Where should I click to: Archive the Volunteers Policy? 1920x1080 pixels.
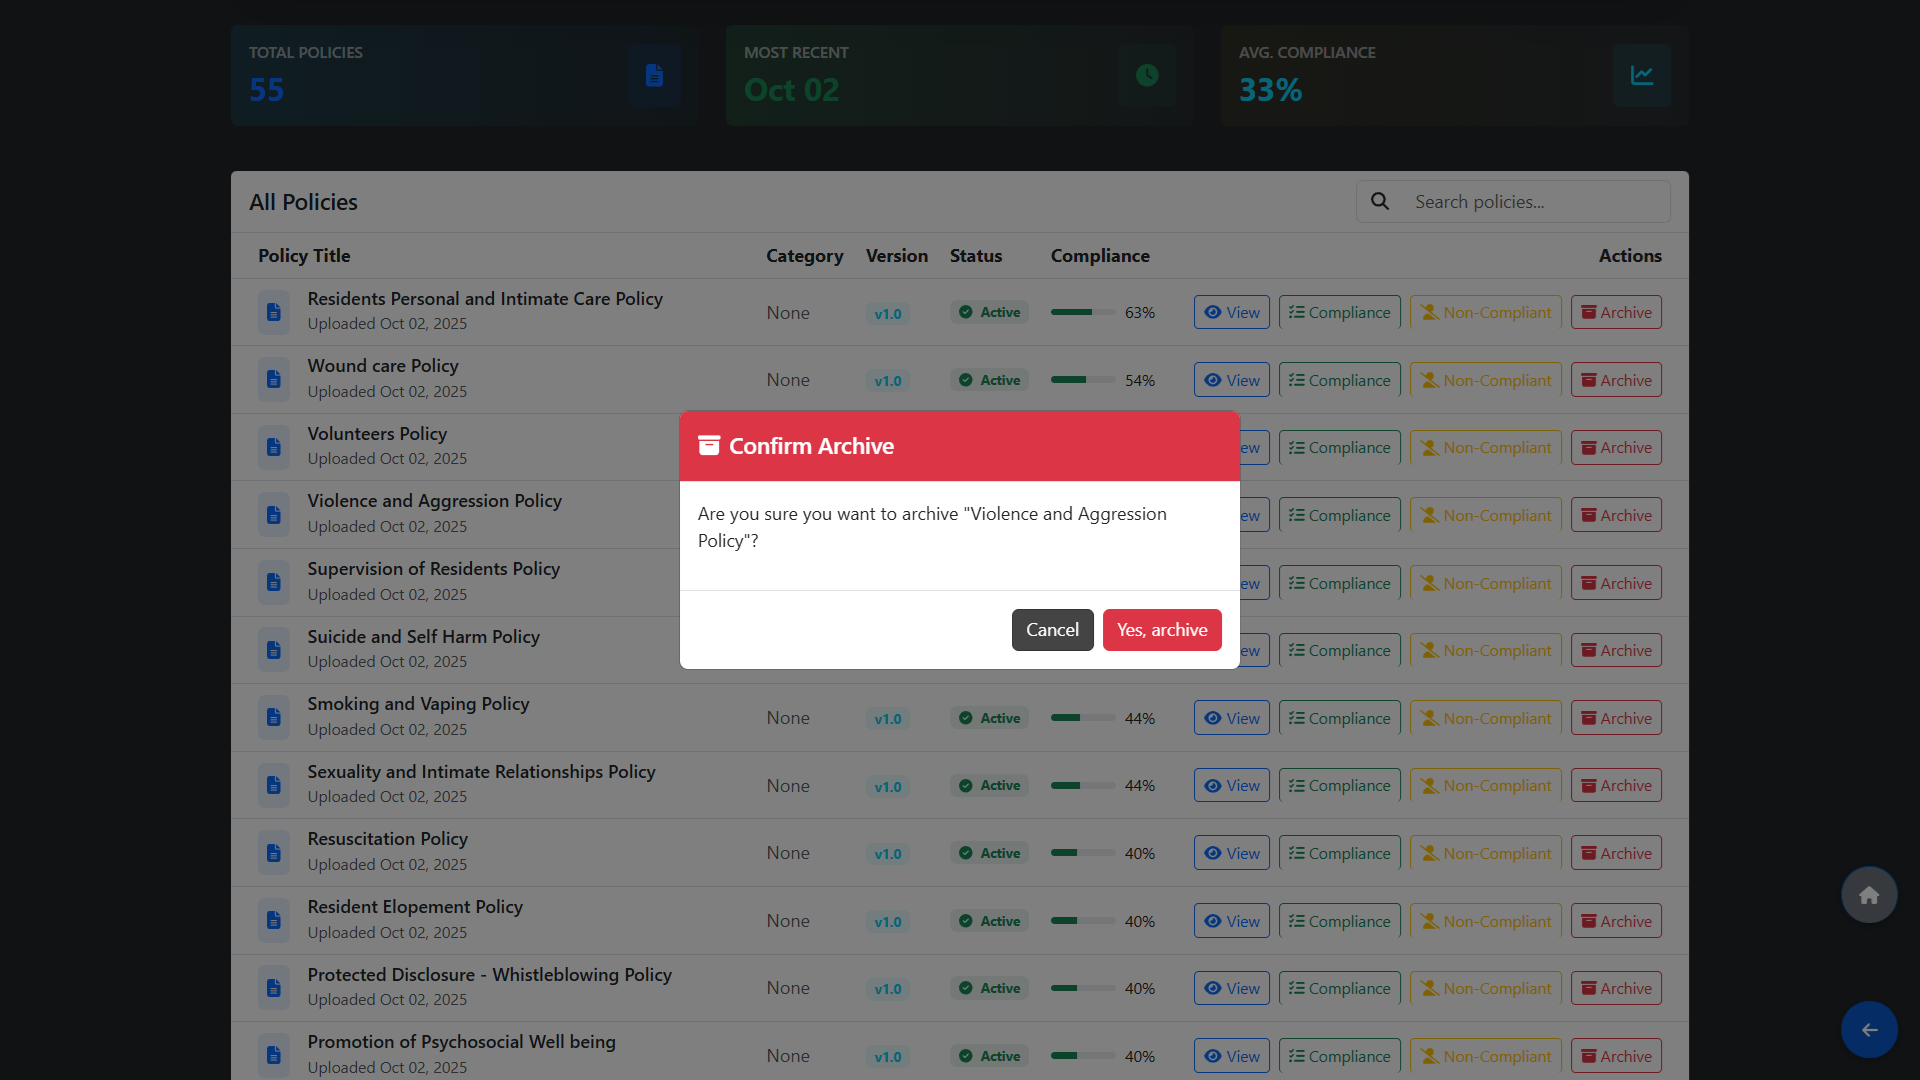tap(1616, 447)
